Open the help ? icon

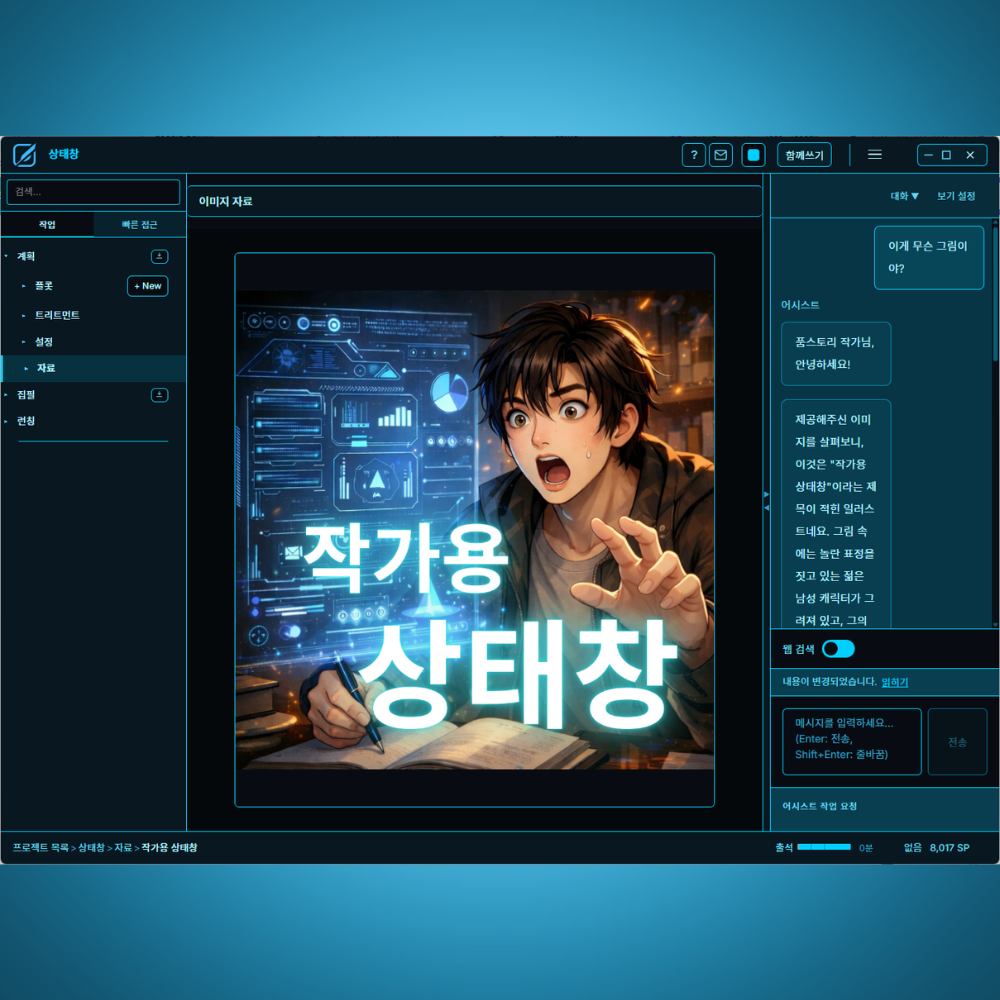click(693, 154)
